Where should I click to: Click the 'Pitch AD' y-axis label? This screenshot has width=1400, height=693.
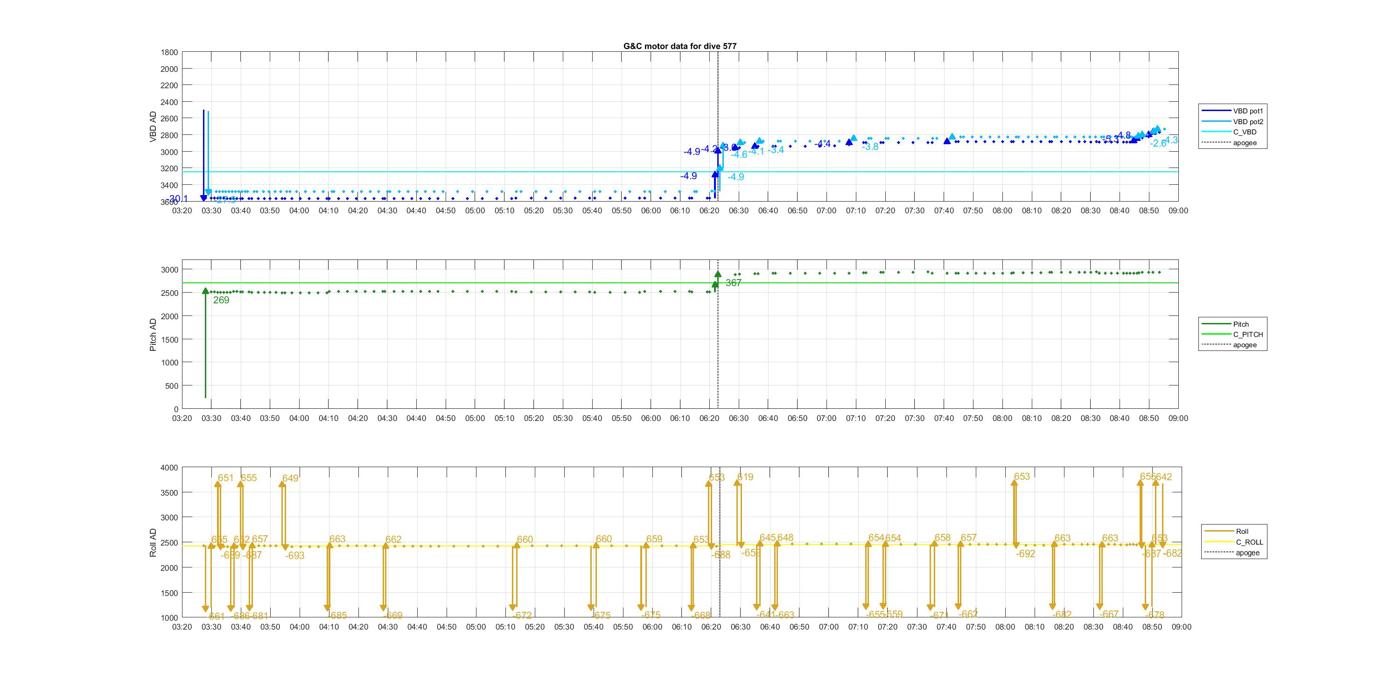[154, 335]
